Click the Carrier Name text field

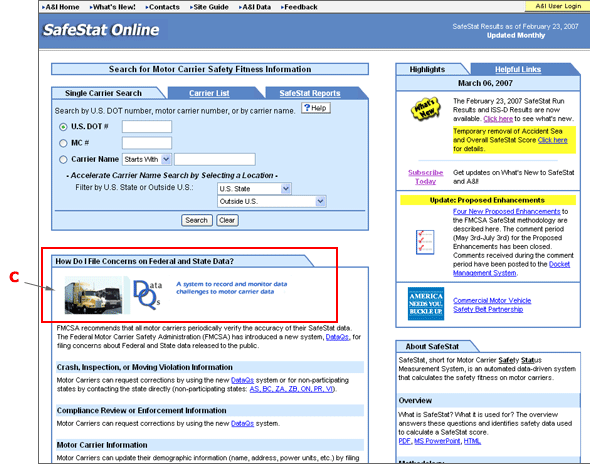[x=215, y=160]
